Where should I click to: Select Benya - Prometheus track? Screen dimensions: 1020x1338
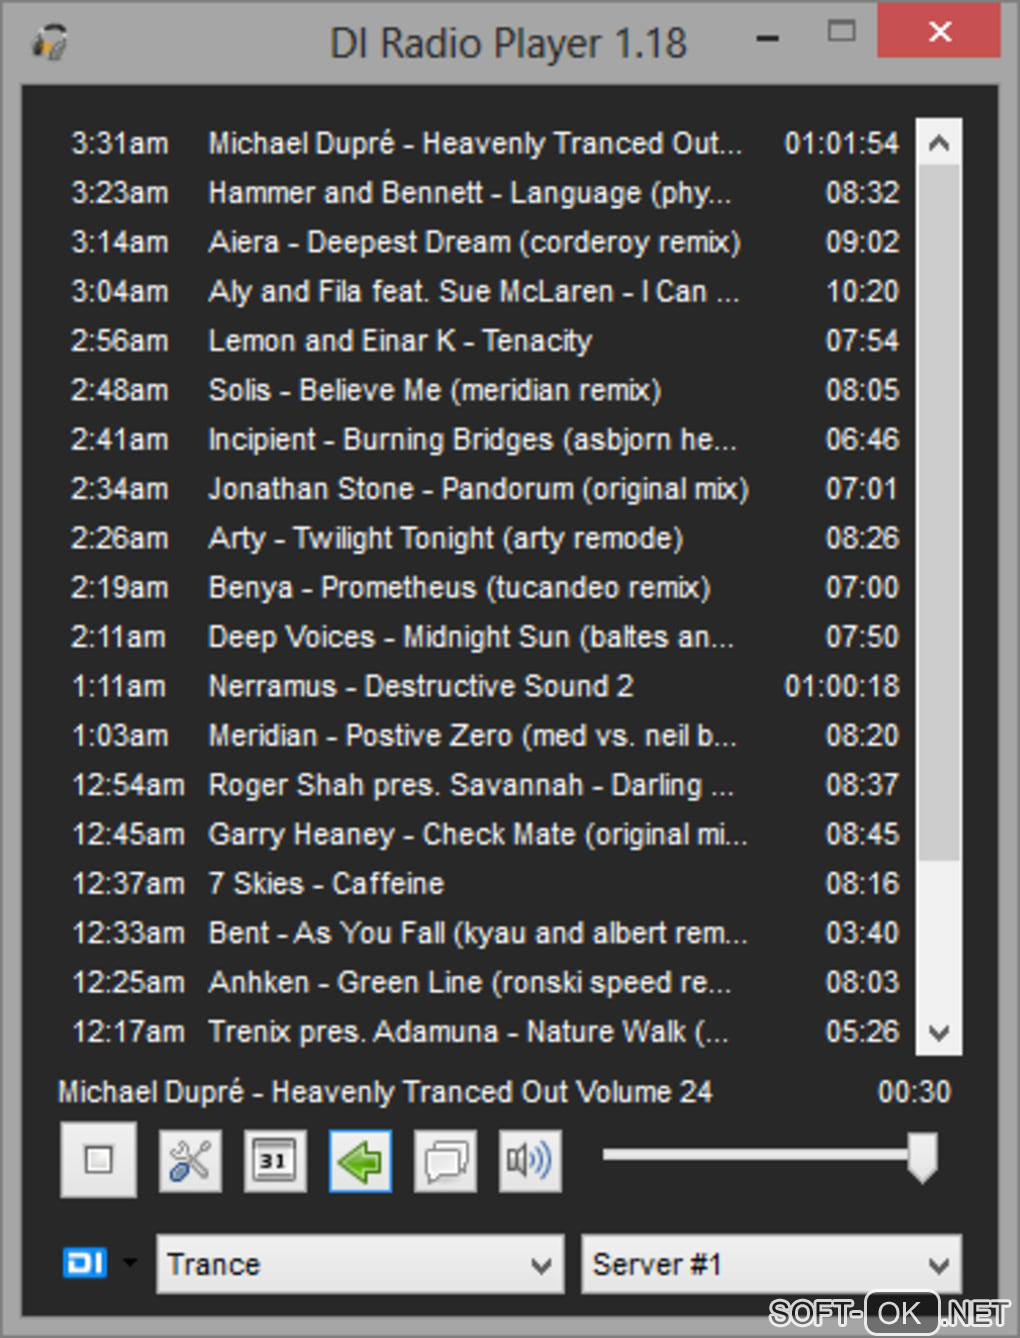point(485,587)
